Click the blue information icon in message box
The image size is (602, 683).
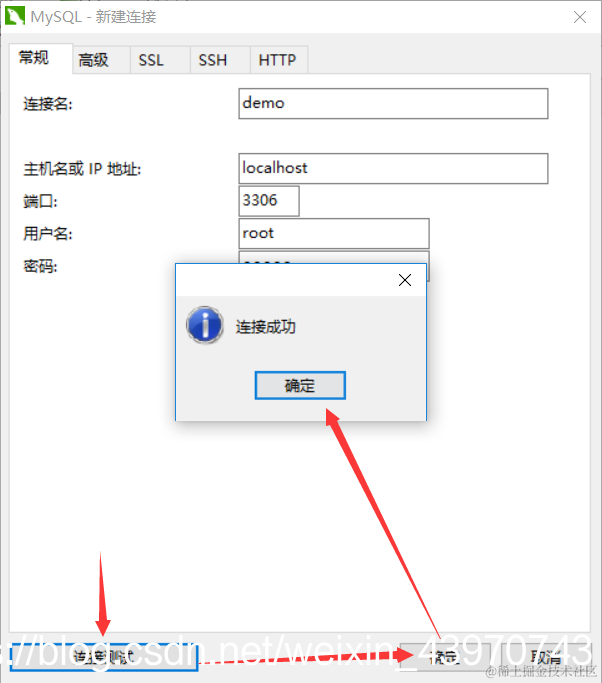[205, 325]
